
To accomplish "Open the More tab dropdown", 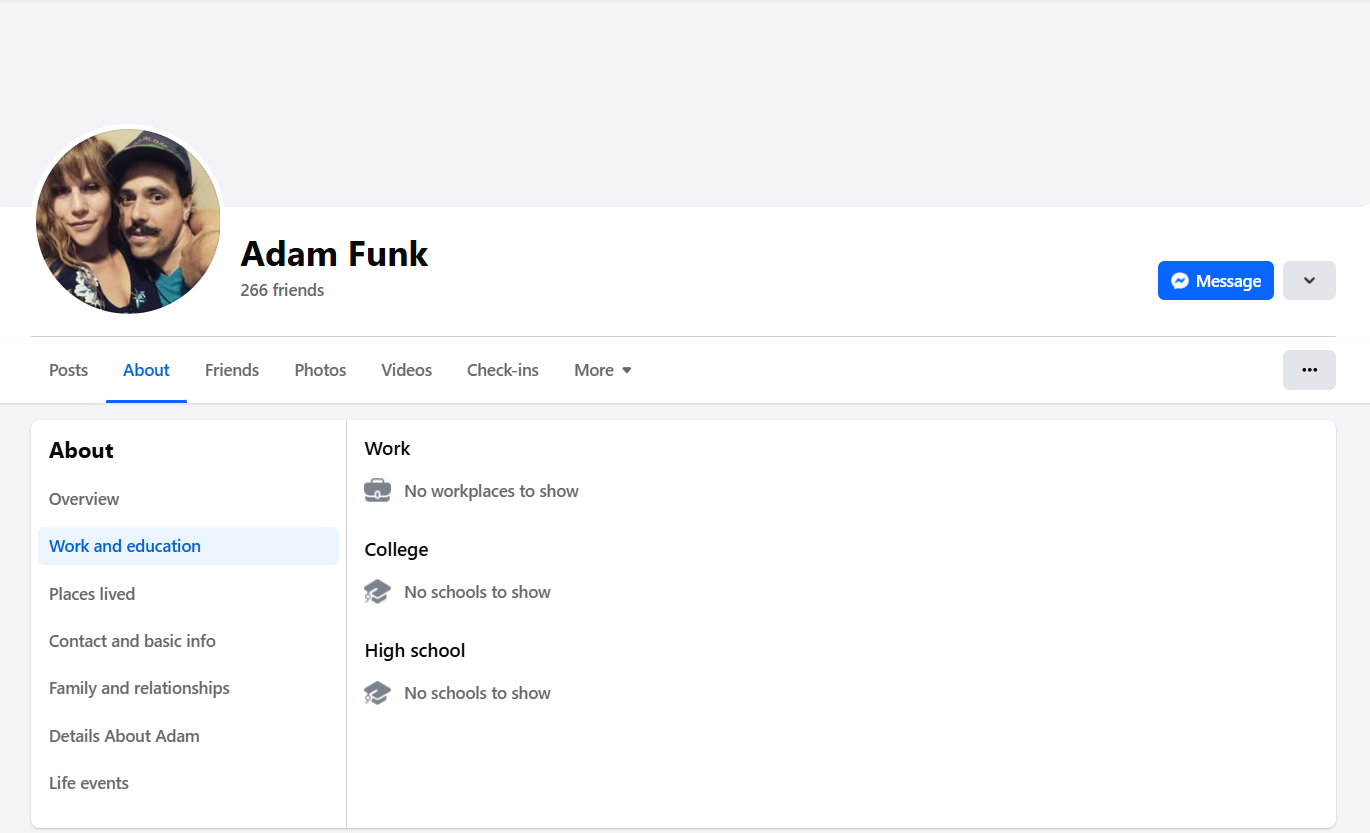I will pyautogui.click(x=602, y=370).
